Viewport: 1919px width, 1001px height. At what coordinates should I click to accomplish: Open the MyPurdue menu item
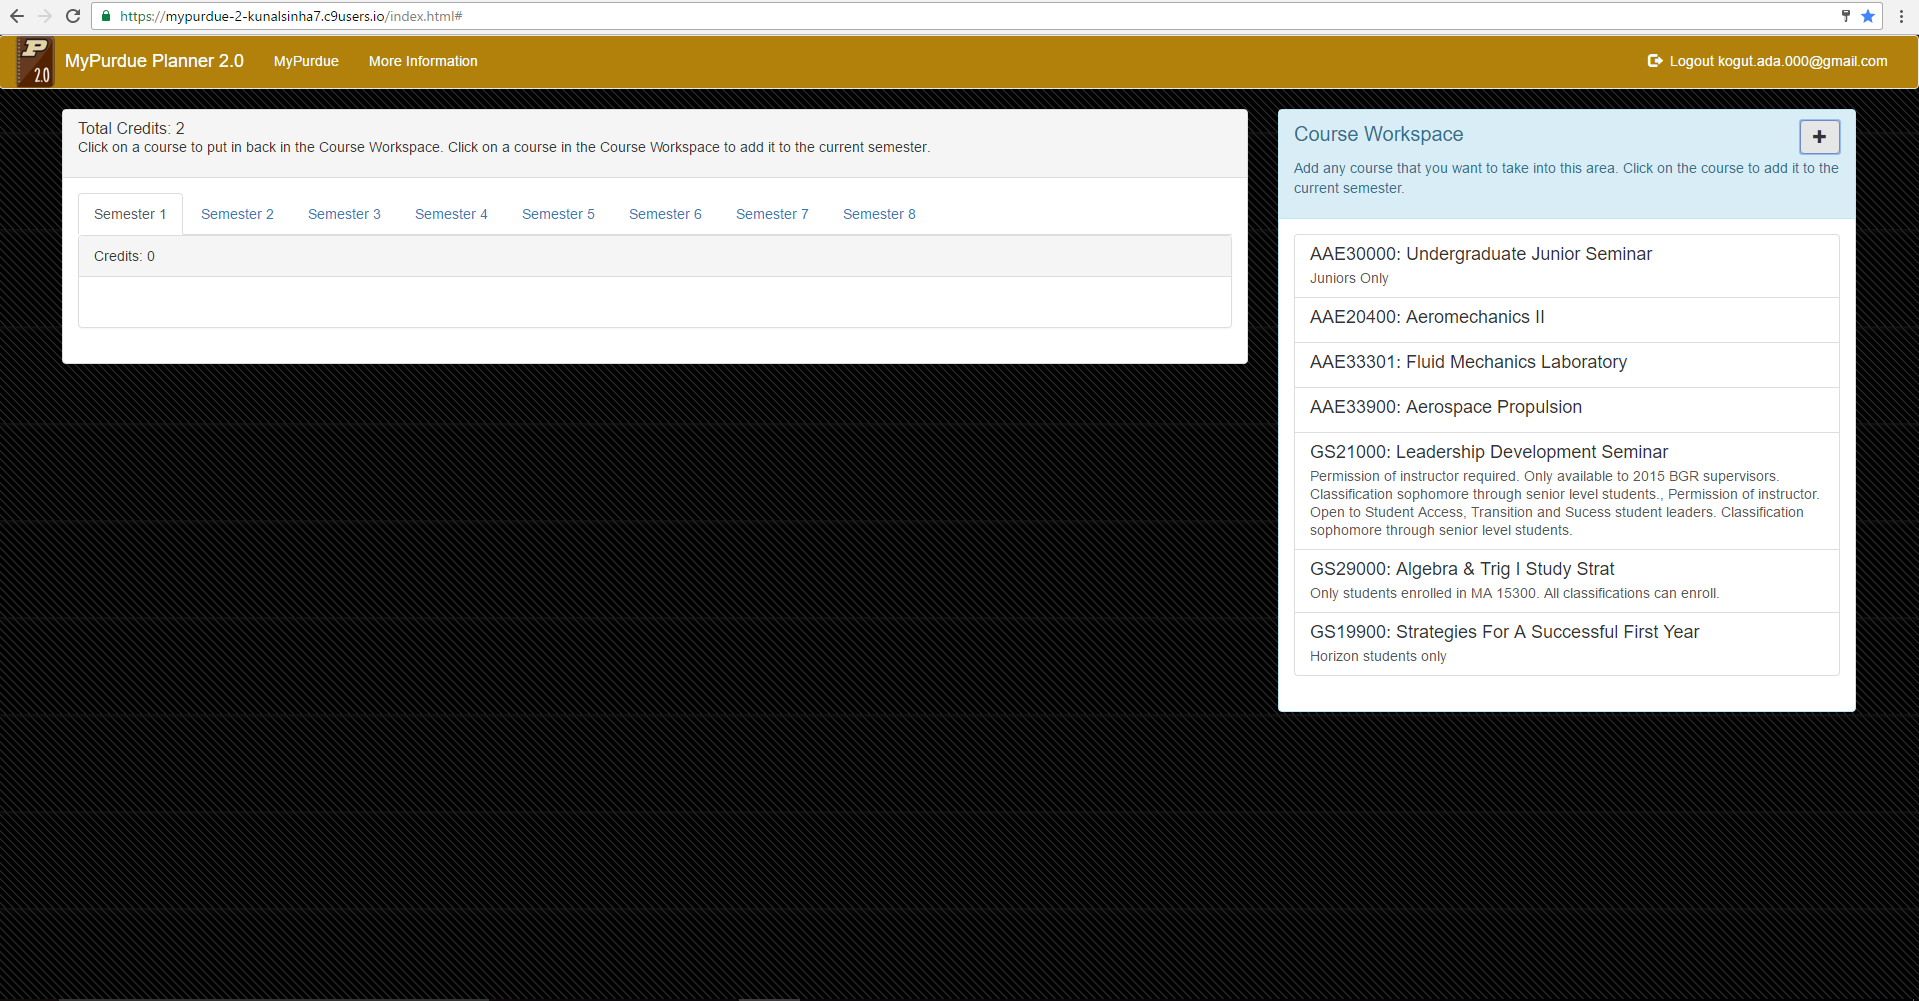click(x=306, y=61)
